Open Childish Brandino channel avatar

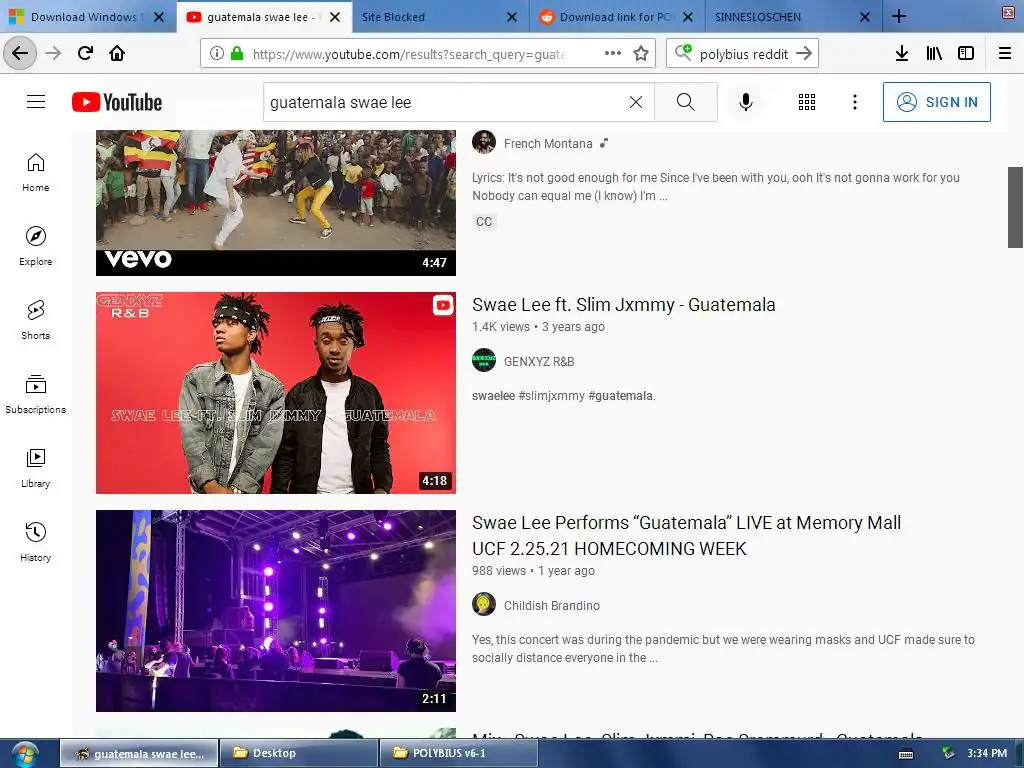484,604
